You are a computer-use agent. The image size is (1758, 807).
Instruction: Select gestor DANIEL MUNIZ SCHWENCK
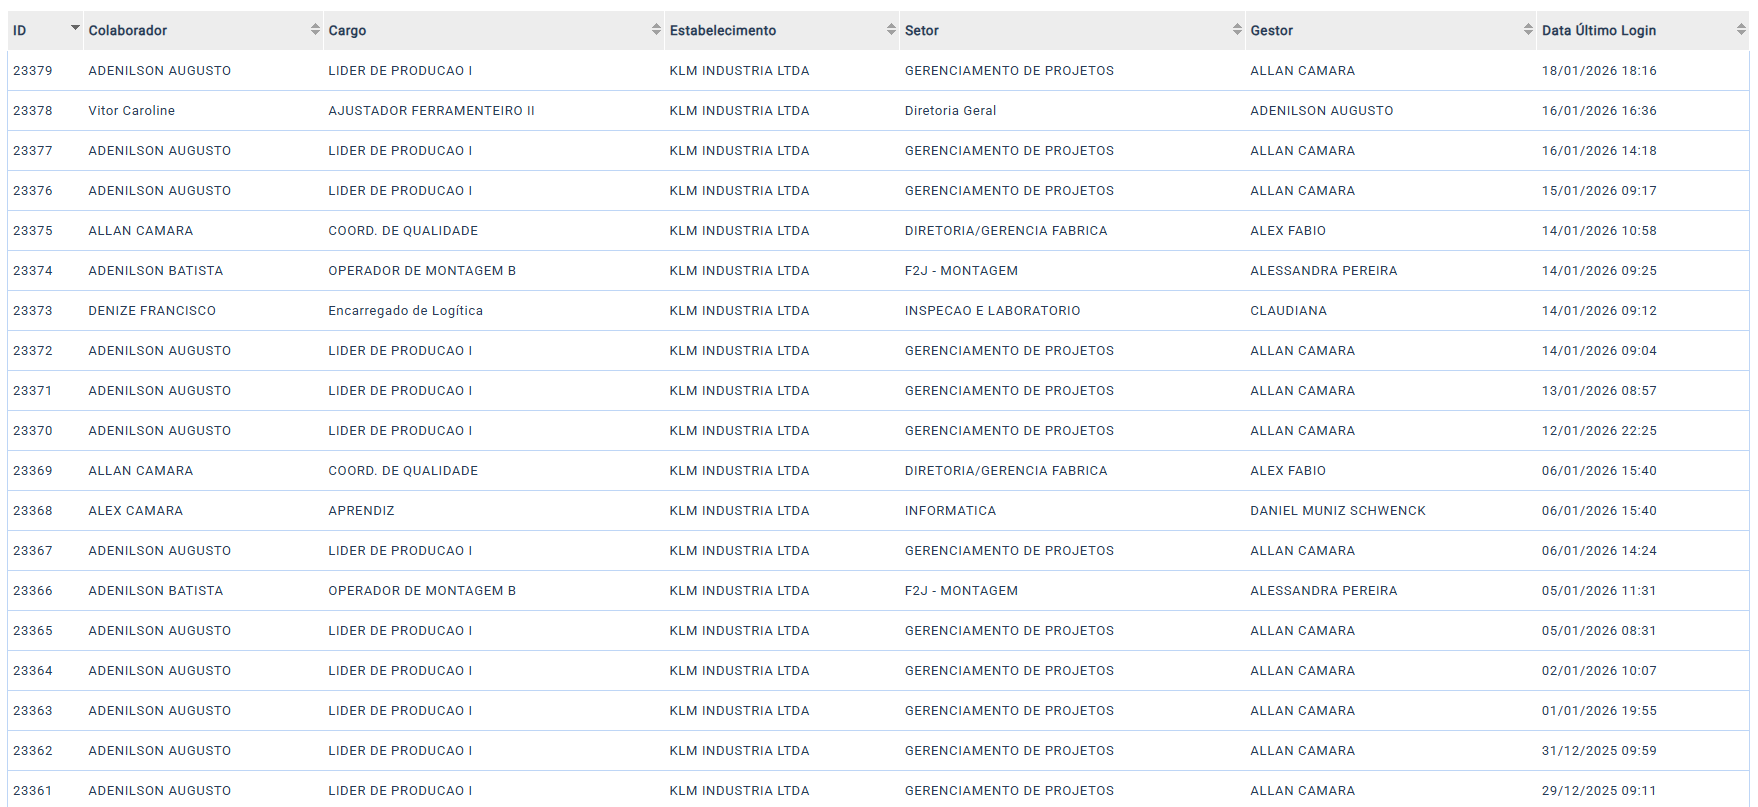pos(1337,511)
